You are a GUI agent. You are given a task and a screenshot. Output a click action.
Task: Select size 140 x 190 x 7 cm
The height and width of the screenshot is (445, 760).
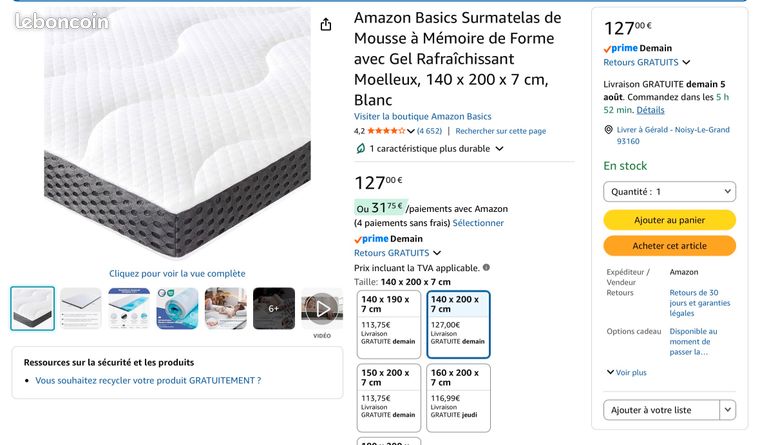(389, 324)
